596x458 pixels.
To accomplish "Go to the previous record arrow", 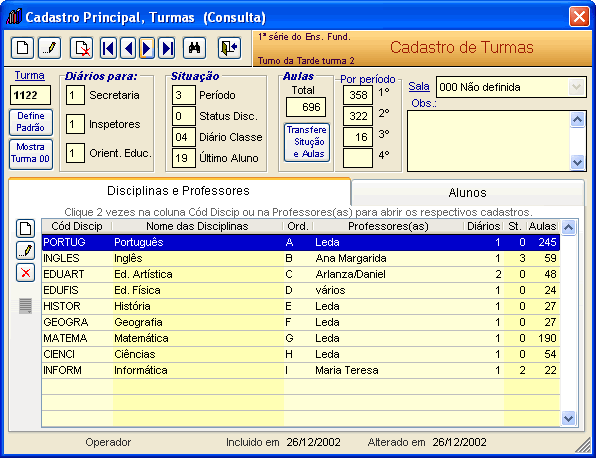I will click(x=128, y=48).
